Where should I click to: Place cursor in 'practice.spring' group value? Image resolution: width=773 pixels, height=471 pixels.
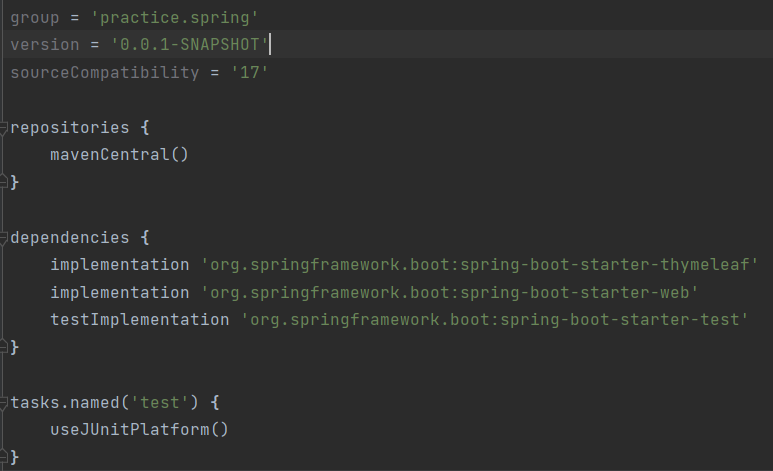tap(175, 18)
